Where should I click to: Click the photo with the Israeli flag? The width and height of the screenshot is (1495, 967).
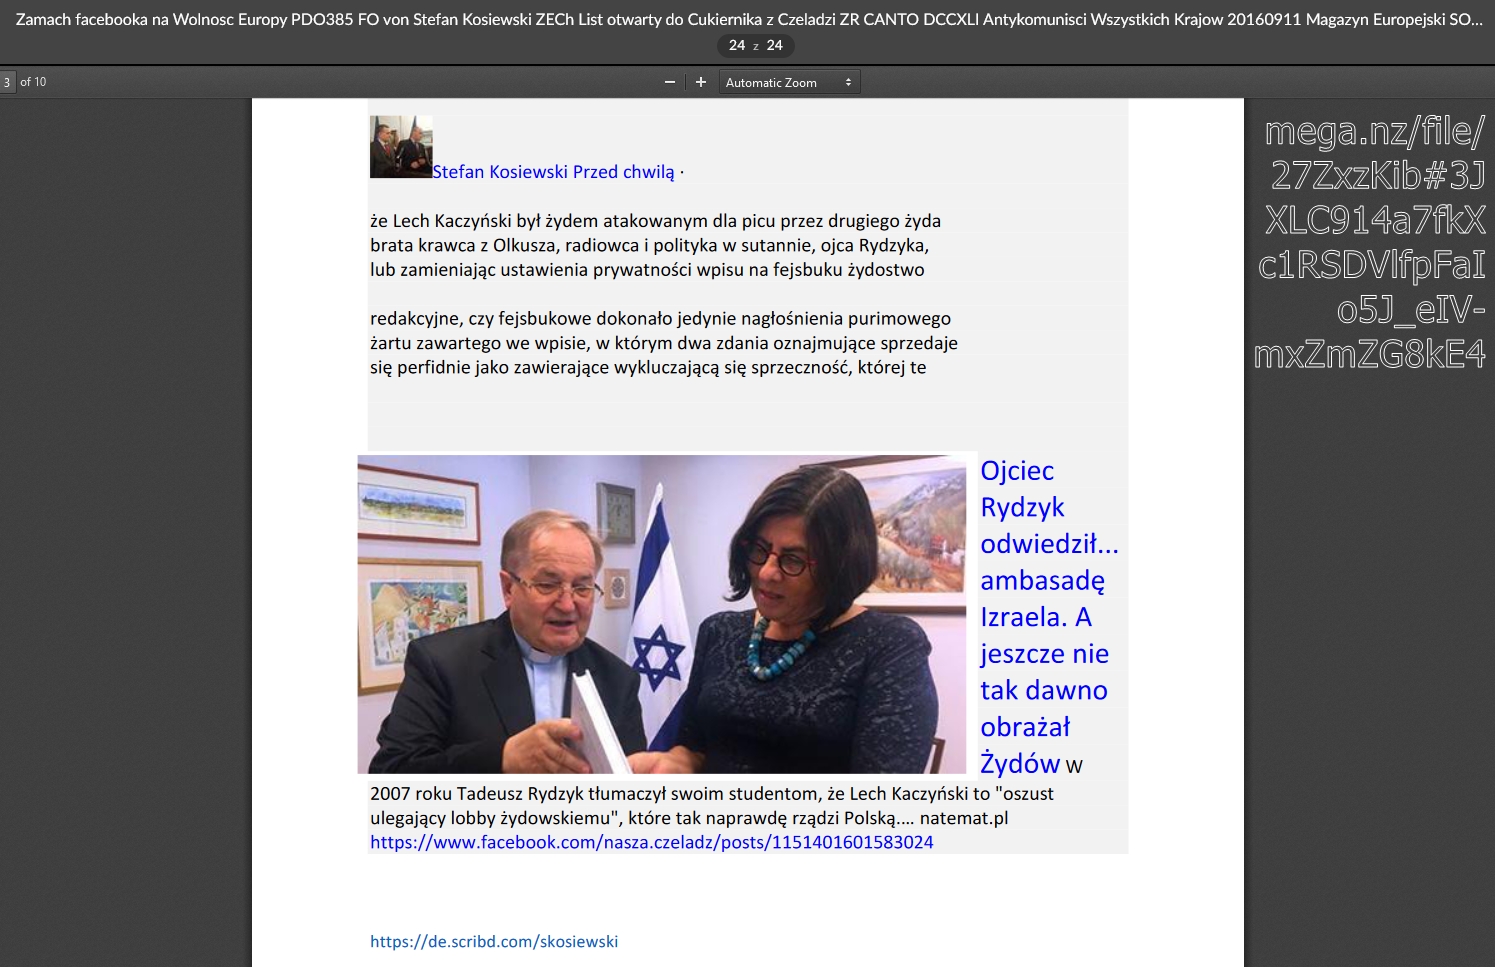[x=662, y=615]
